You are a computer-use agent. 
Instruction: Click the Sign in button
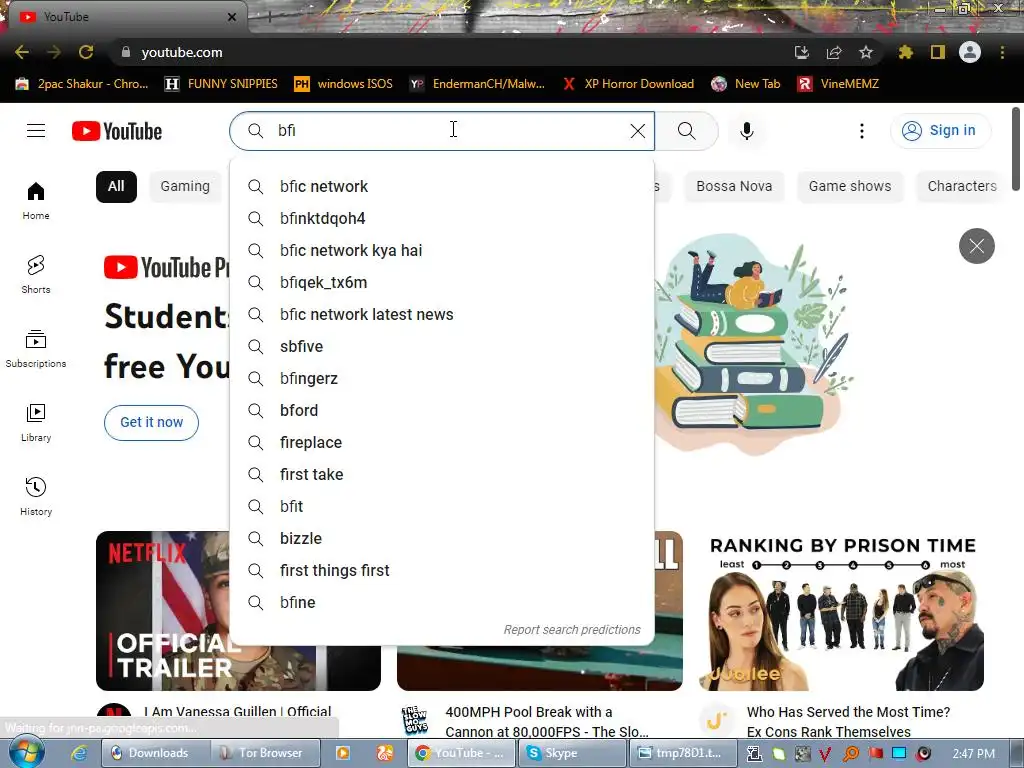click(940, 131)
